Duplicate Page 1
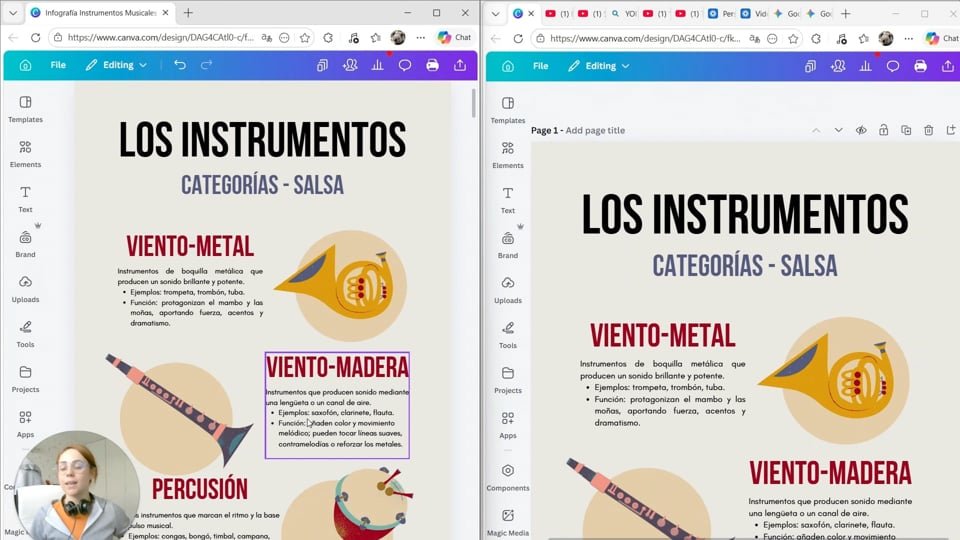The height and width of the screenshot is (540, 960). click(906, 130)
